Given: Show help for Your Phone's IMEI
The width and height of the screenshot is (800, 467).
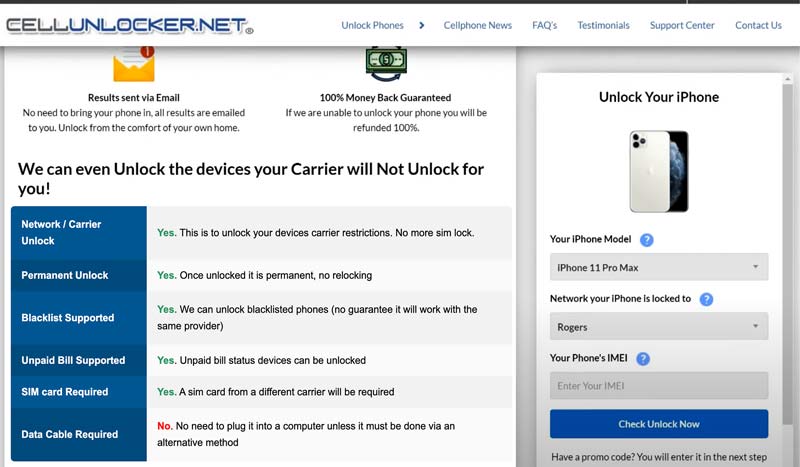Looking at the screenshot, I should click(643, 359).
